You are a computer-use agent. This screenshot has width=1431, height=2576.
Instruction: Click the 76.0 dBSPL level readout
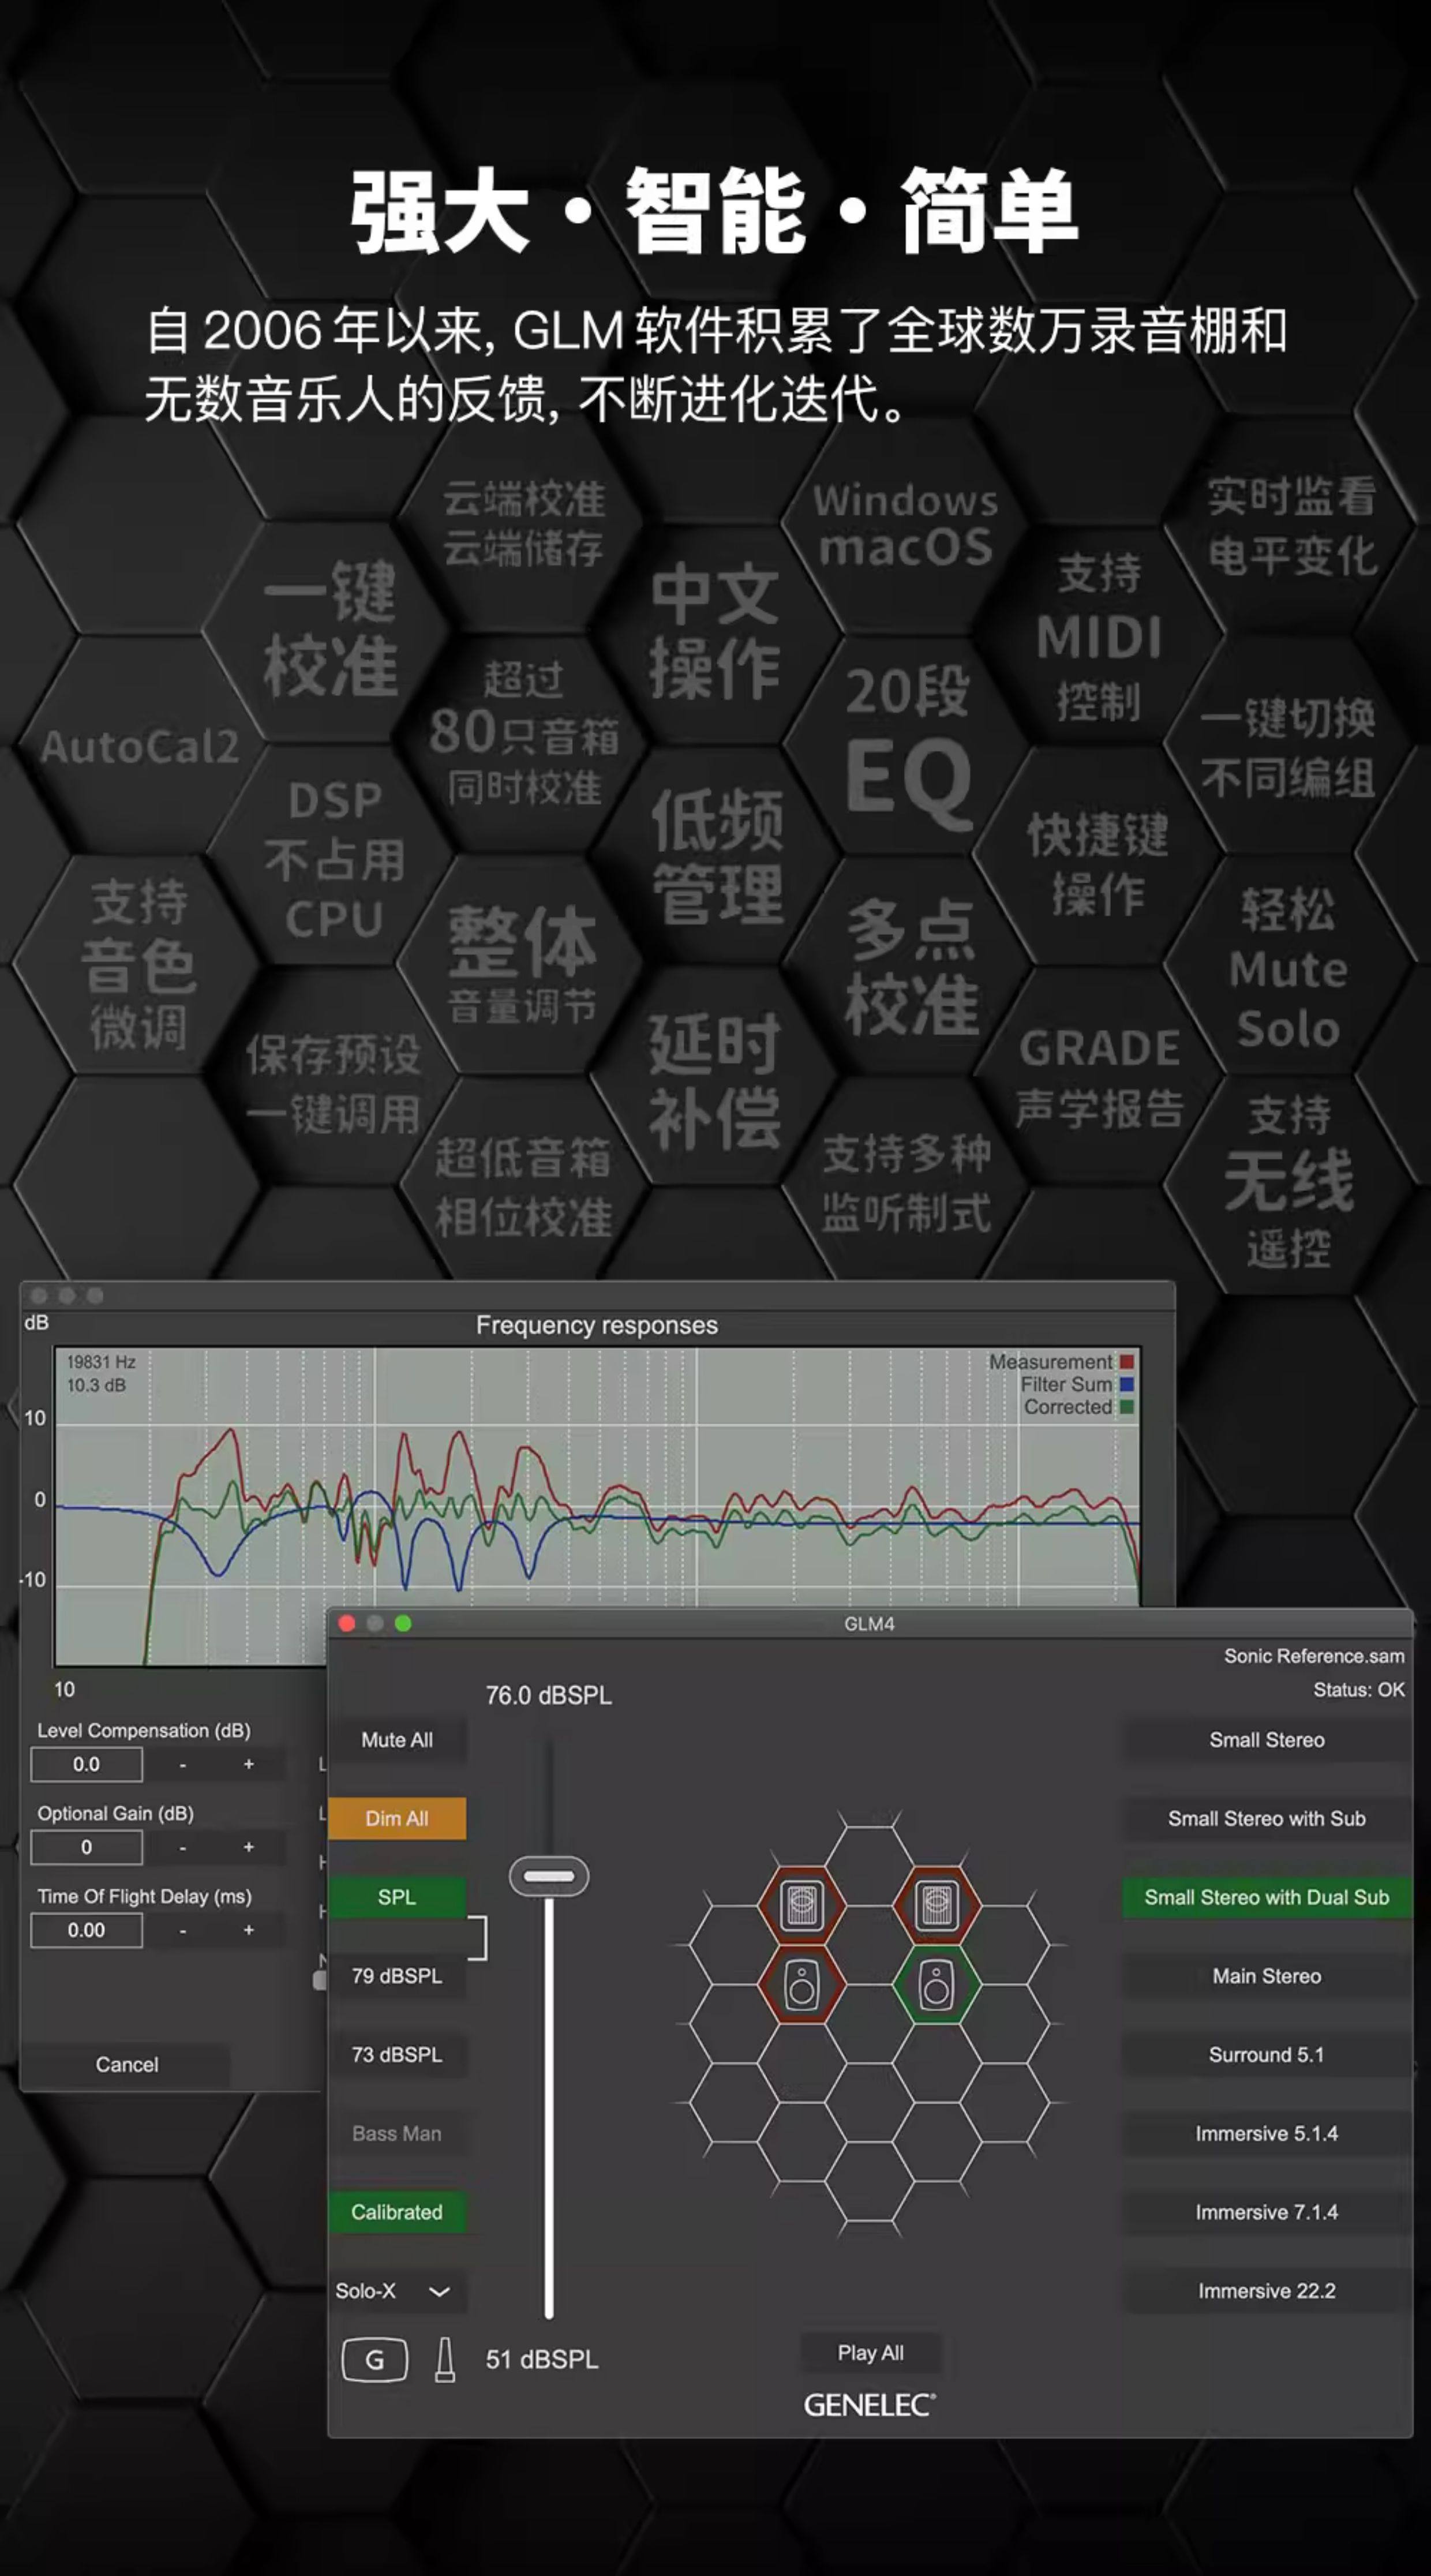click(x=549, y=1695)
